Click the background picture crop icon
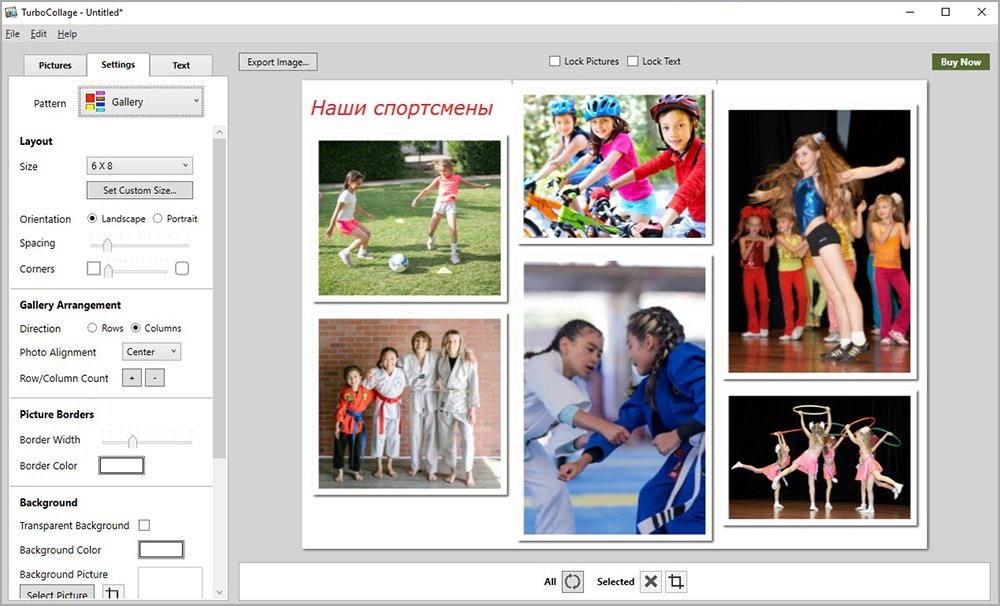 pos(112,594)
